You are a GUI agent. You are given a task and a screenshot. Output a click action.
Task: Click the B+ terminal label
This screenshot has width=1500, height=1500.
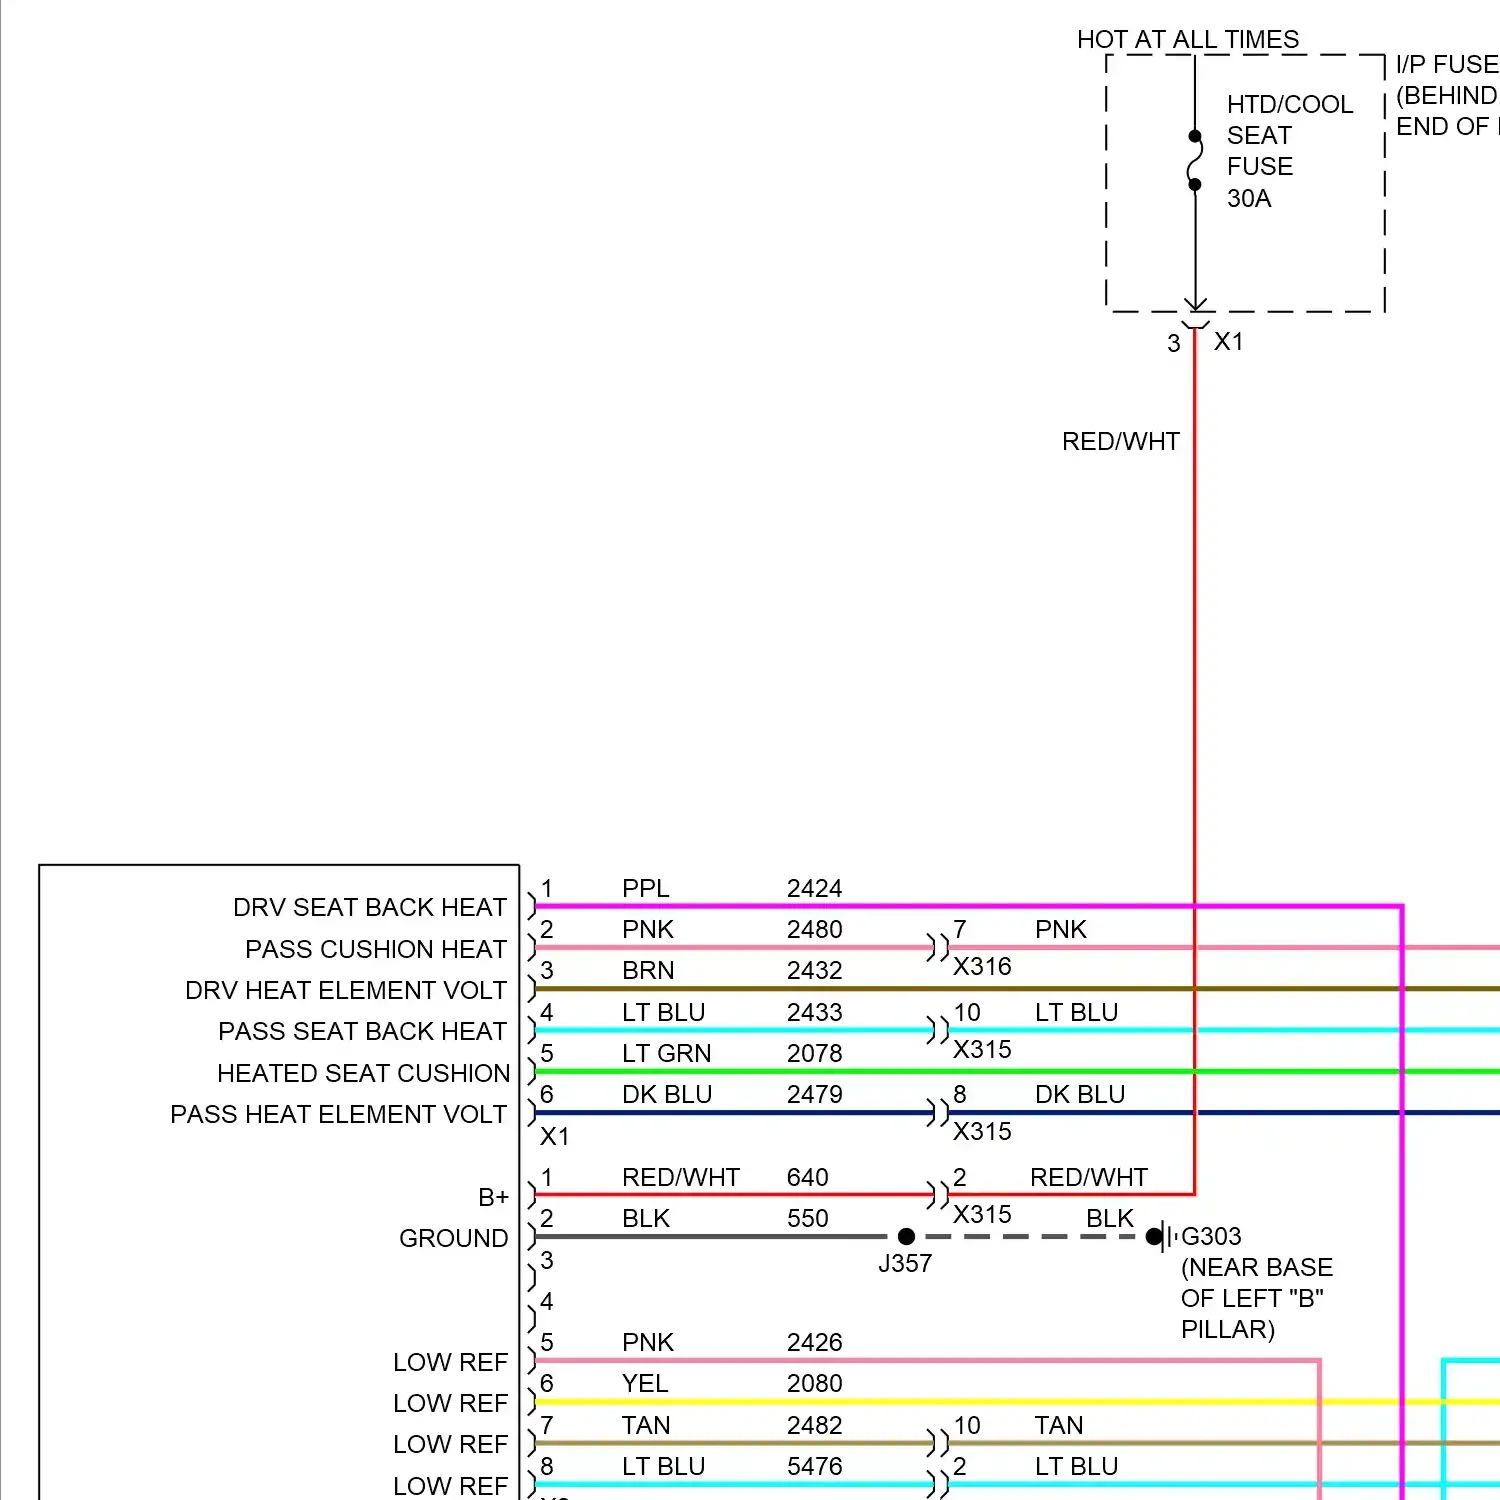pos(494,1197)
